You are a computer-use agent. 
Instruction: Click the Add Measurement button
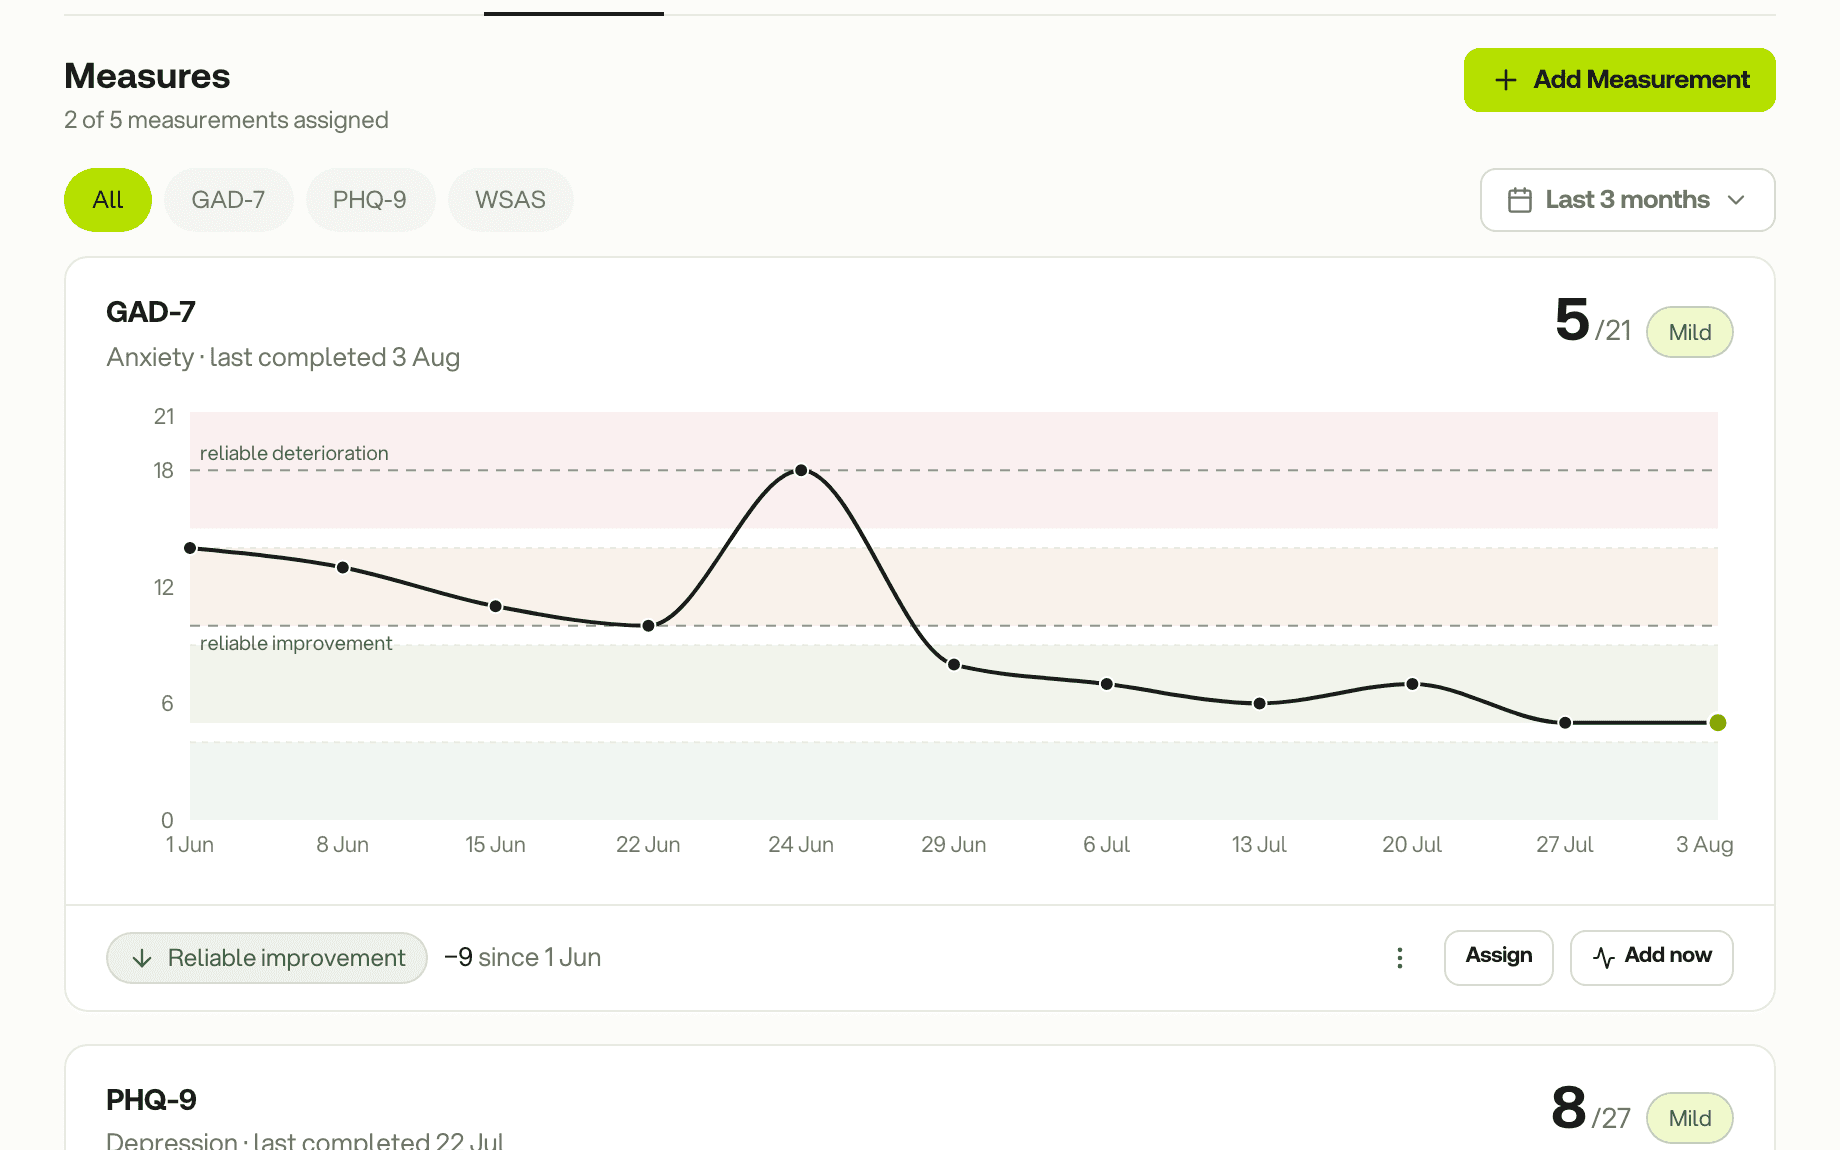coord(1619,80)
